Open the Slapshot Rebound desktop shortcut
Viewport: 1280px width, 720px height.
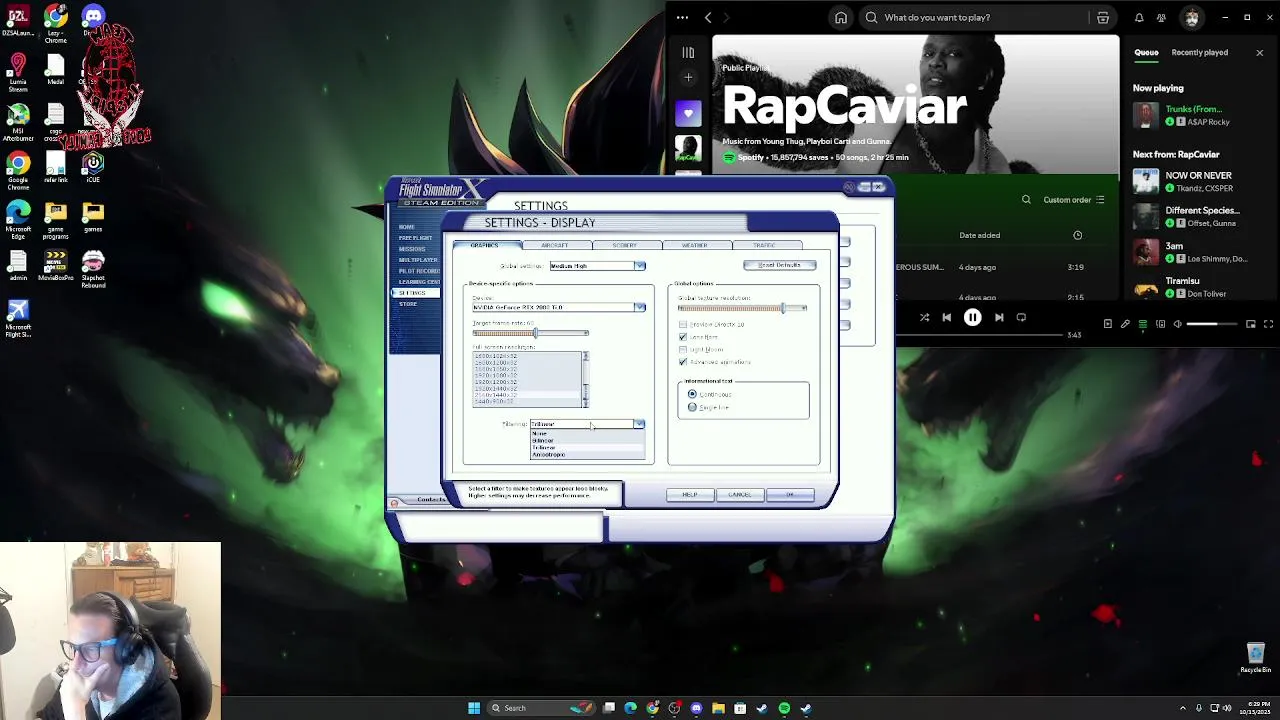tap(93, 269)
